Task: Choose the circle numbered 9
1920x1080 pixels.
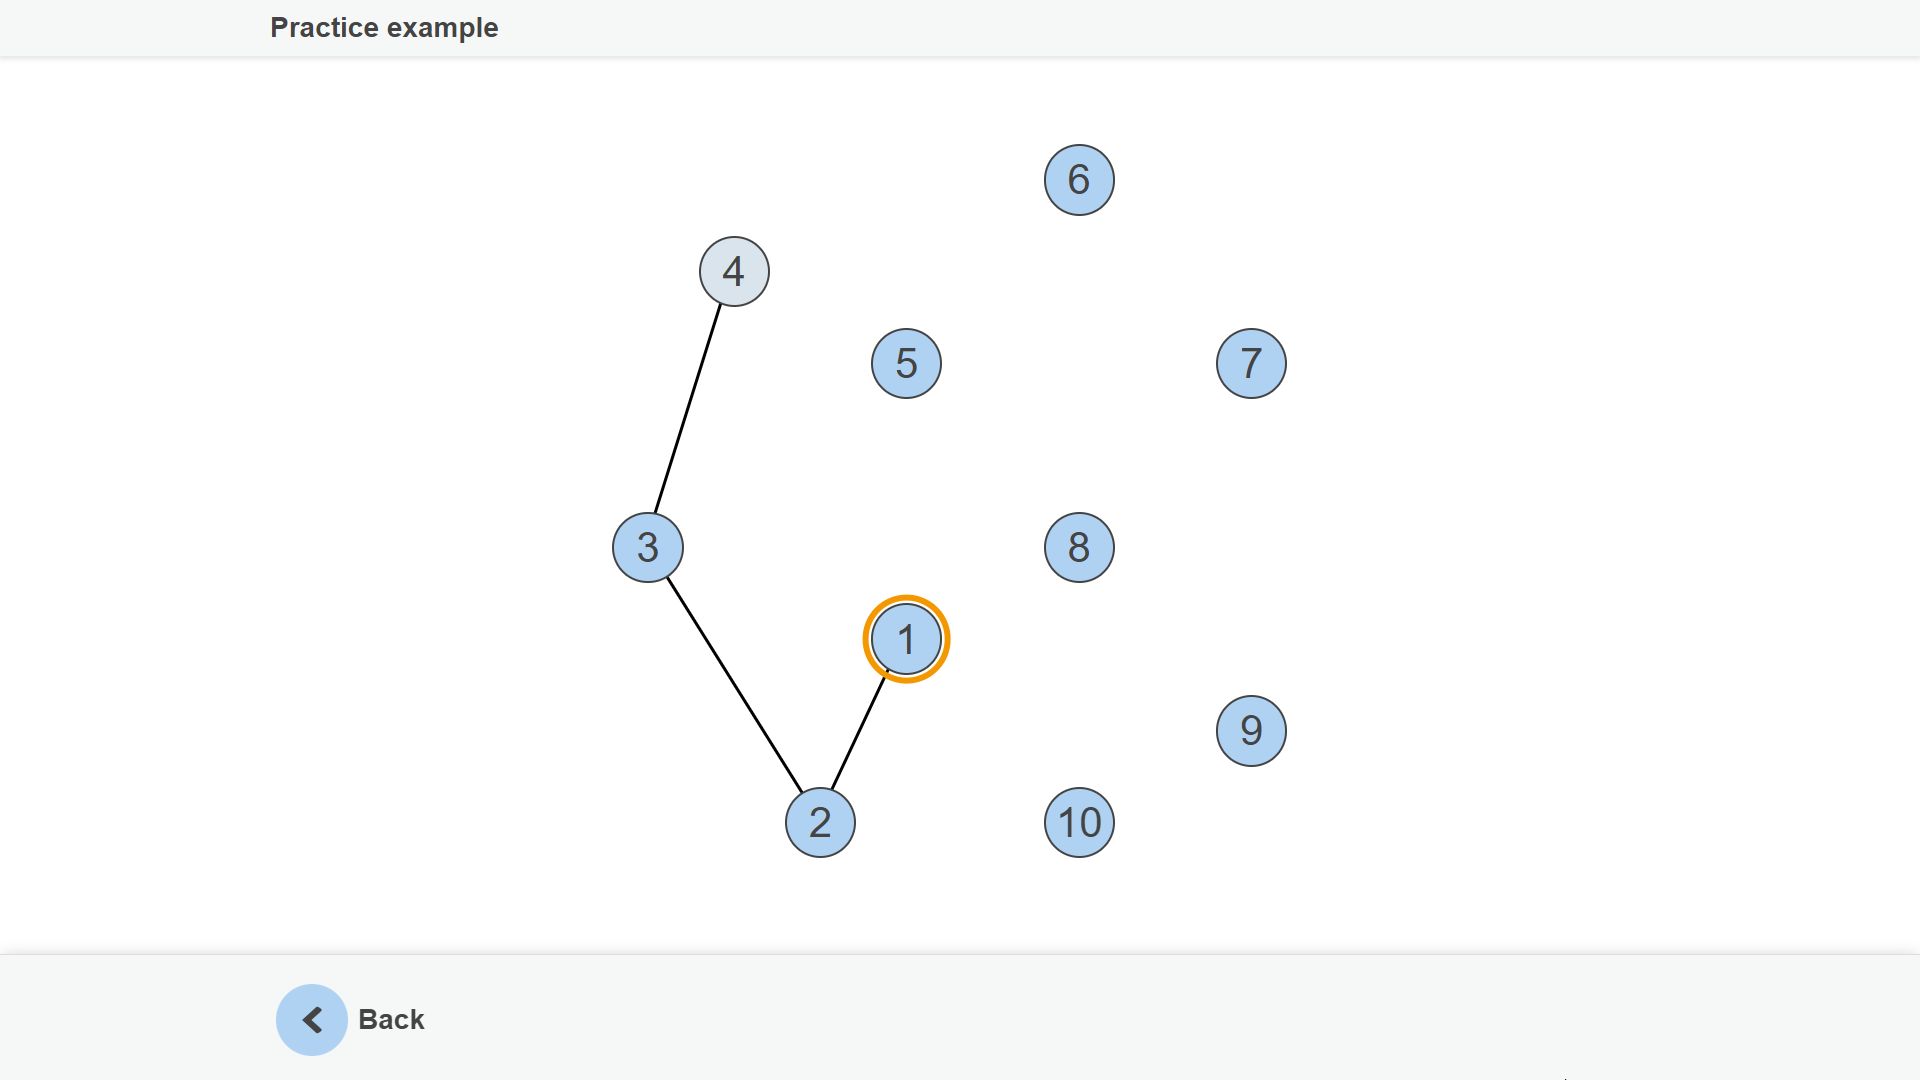Action: click(x=1251, y=731)
